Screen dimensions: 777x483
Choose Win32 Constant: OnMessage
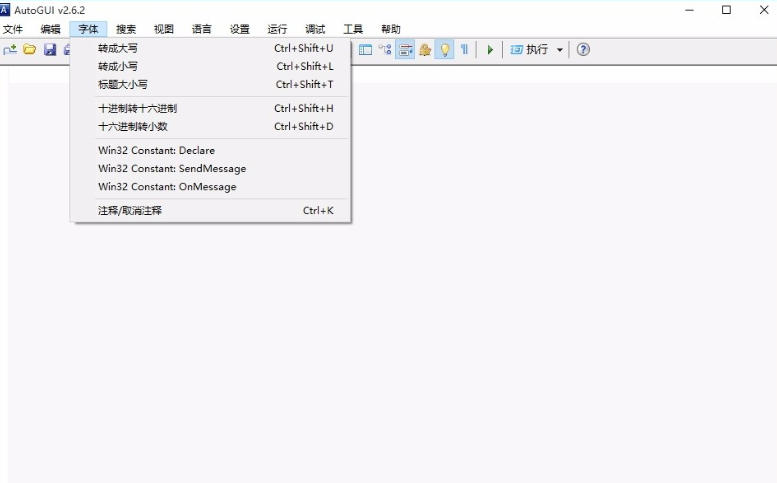[211, 187]
